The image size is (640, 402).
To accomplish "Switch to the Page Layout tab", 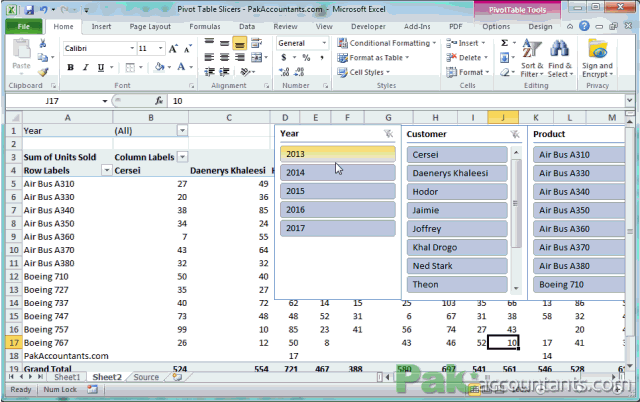I will click(150, 27).
